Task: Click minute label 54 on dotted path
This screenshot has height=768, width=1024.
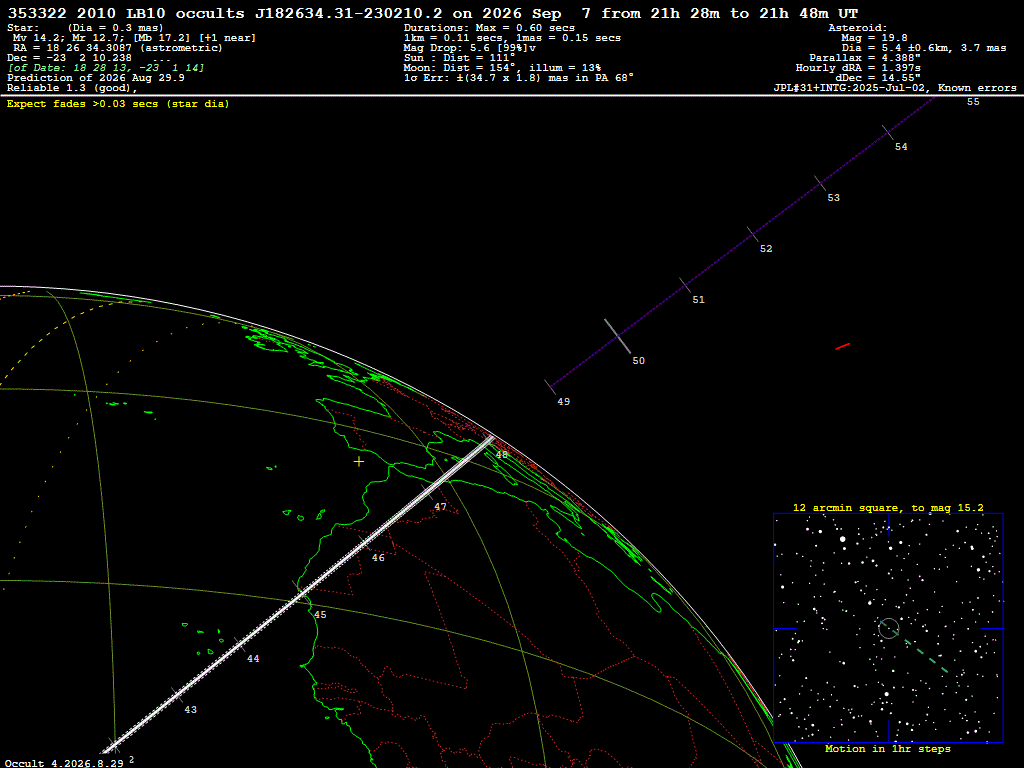Action: pos(901,147)
